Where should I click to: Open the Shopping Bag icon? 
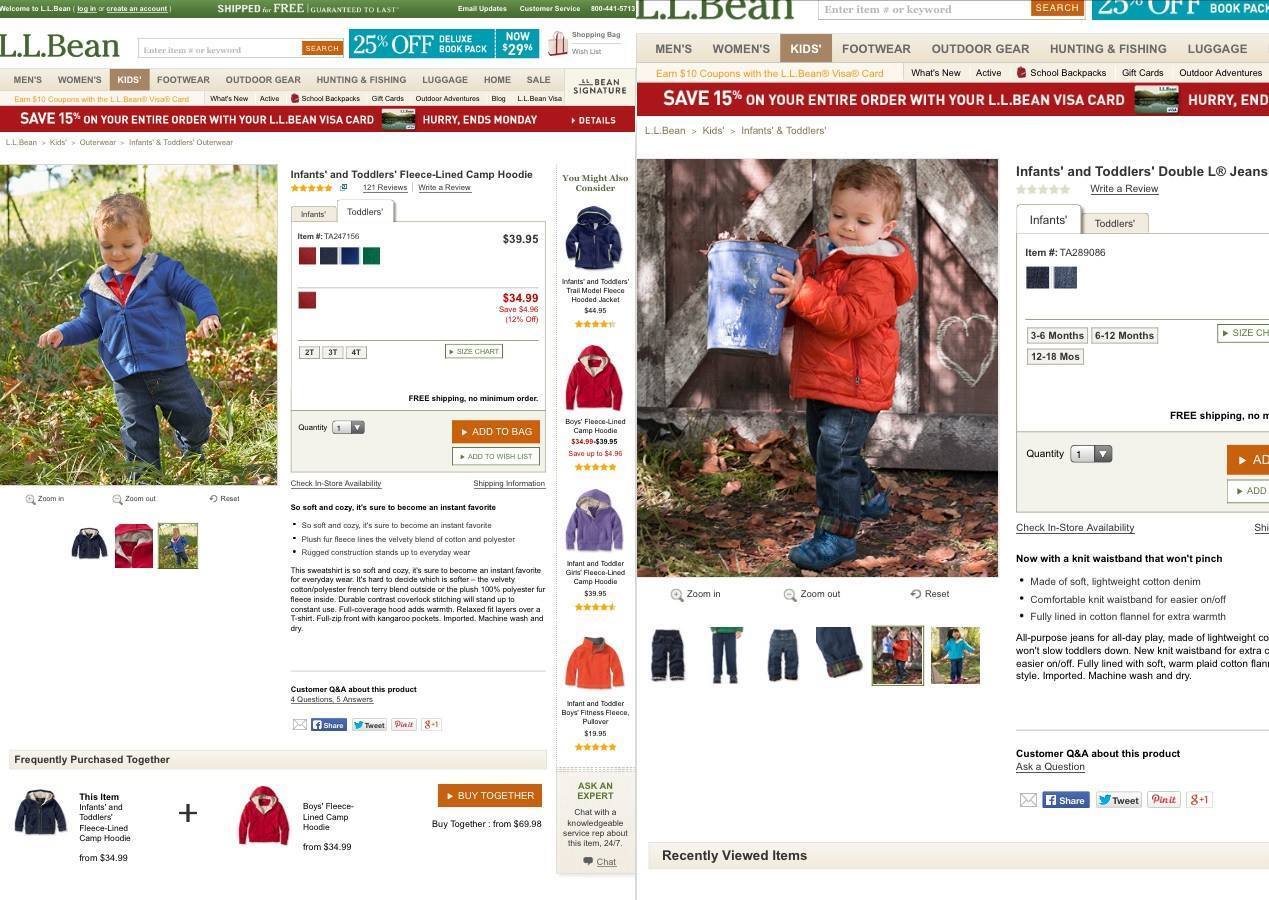tap(557, 43)
